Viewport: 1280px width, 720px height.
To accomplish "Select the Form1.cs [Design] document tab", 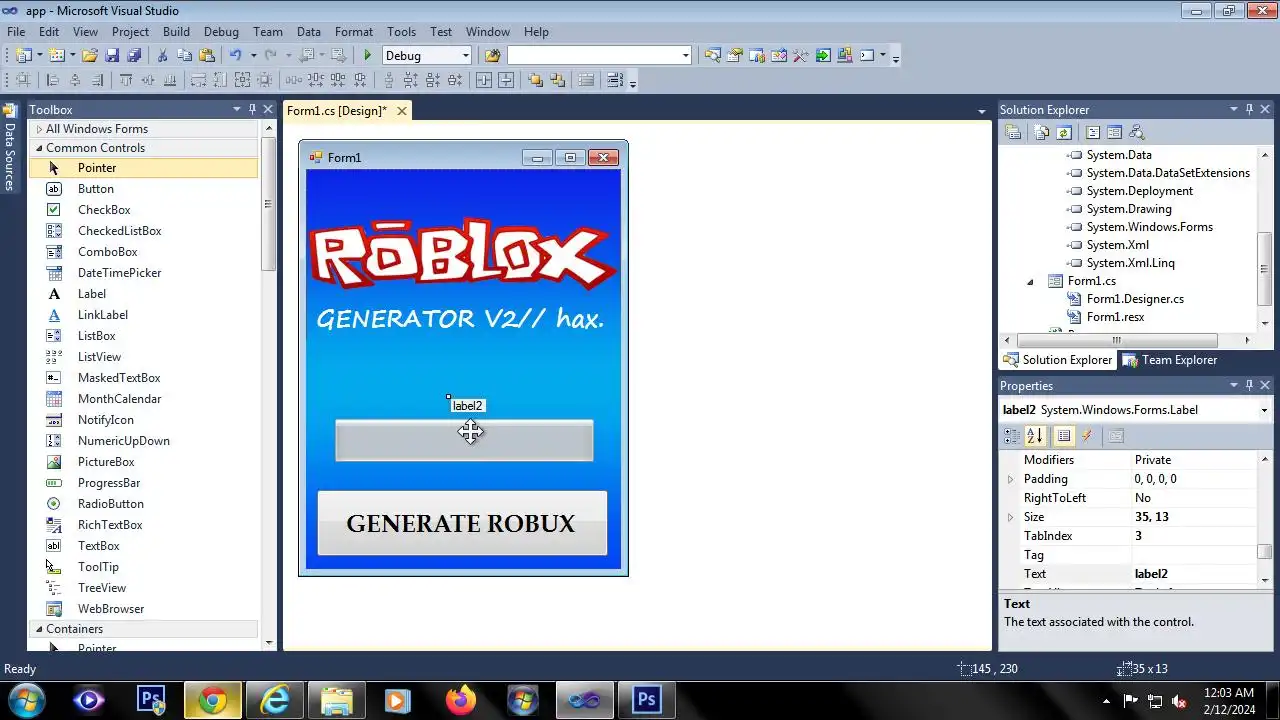I will coord(337,111).
